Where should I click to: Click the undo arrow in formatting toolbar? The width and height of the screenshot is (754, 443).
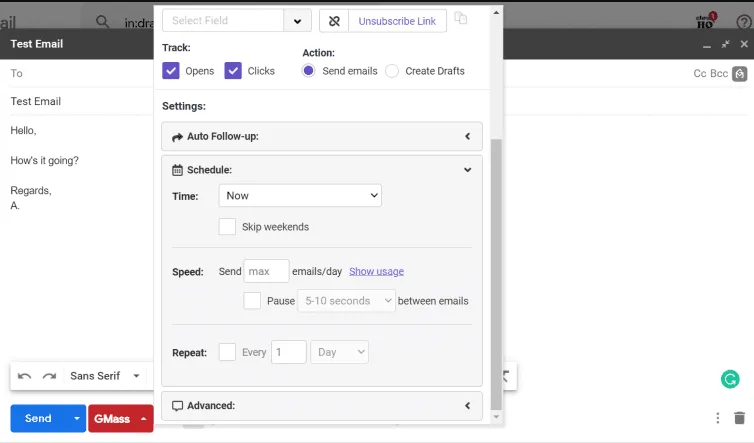point(25,376)
